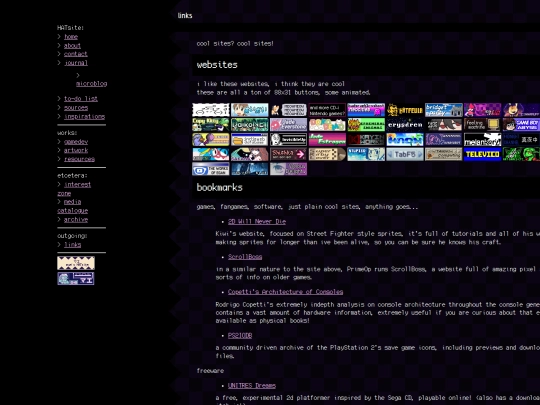Open the sources sidebar link

[76, 107]
